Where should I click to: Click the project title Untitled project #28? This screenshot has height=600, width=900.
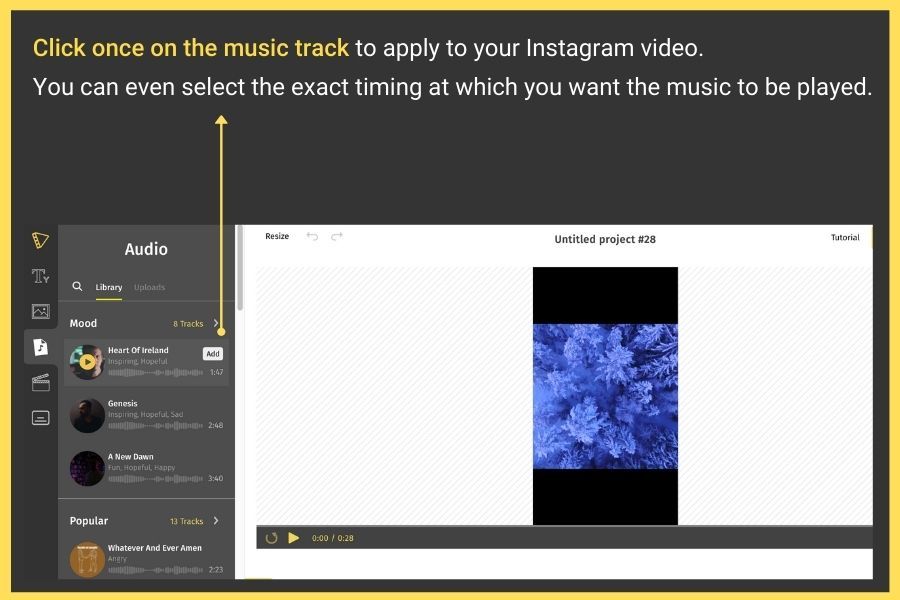pos(605,239)
